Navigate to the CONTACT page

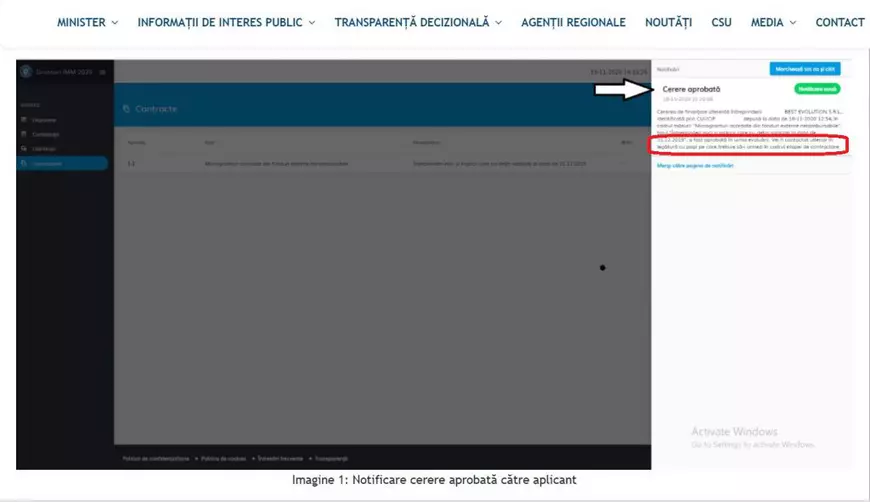coord(839,22)
